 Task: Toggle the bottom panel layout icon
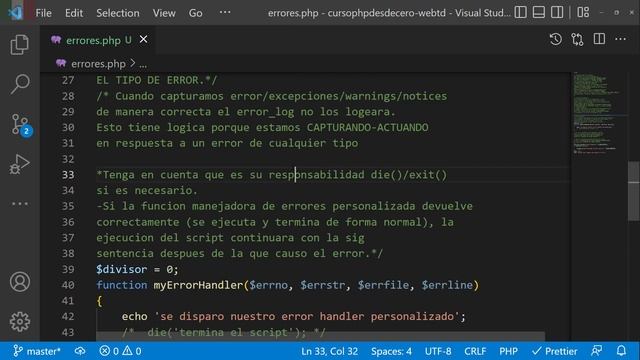(539, 12)
